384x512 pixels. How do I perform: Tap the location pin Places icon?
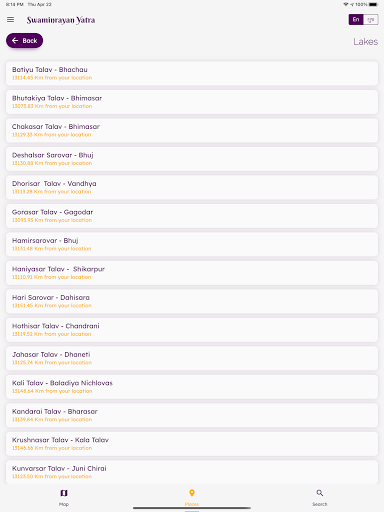192,493
